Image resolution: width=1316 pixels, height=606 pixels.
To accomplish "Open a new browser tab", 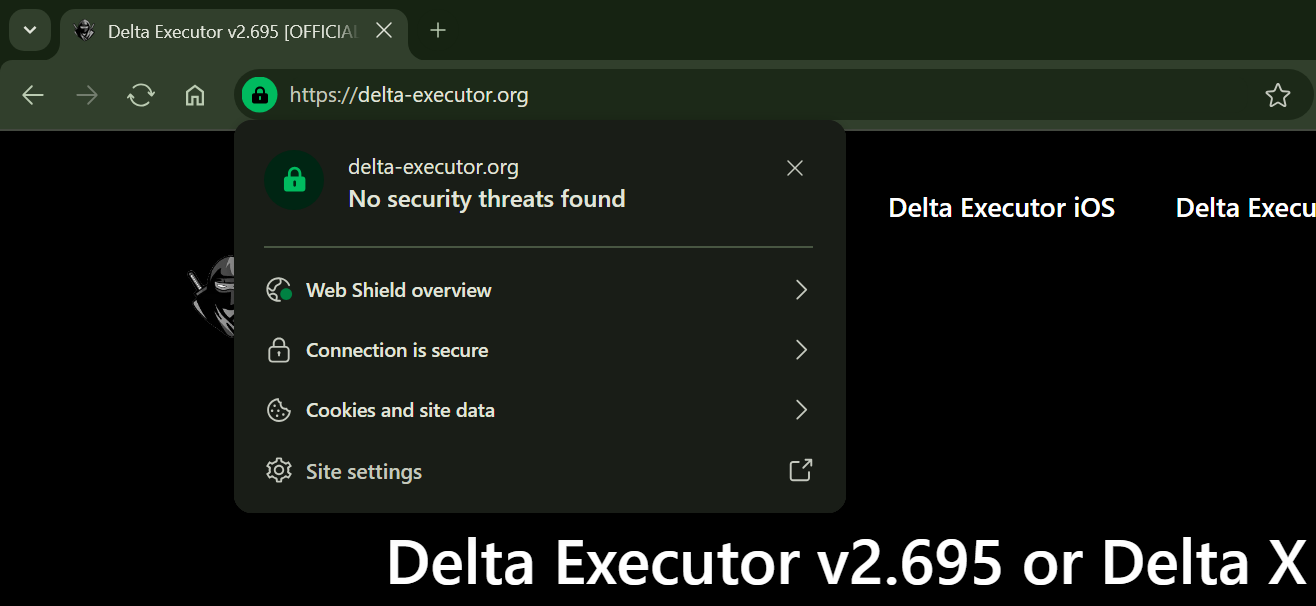I will [x=437, y=30].
